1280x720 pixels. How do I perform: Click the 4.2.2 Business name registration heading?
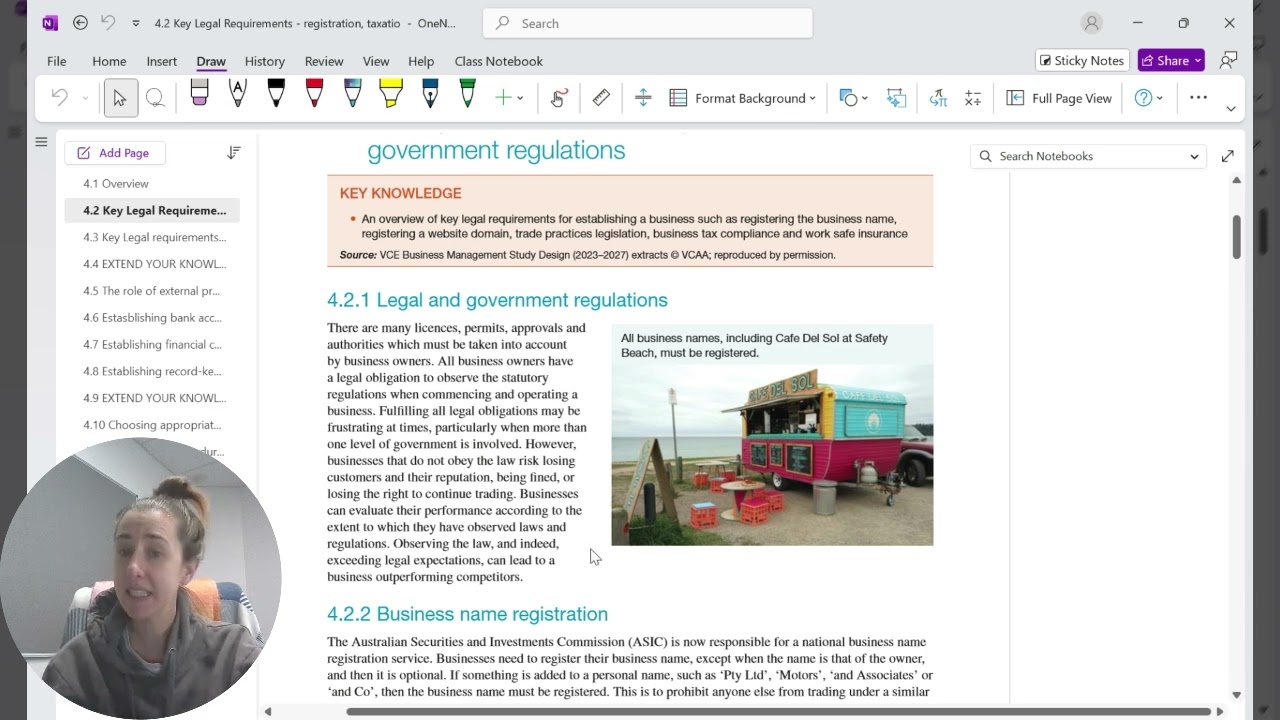[467, 614]
